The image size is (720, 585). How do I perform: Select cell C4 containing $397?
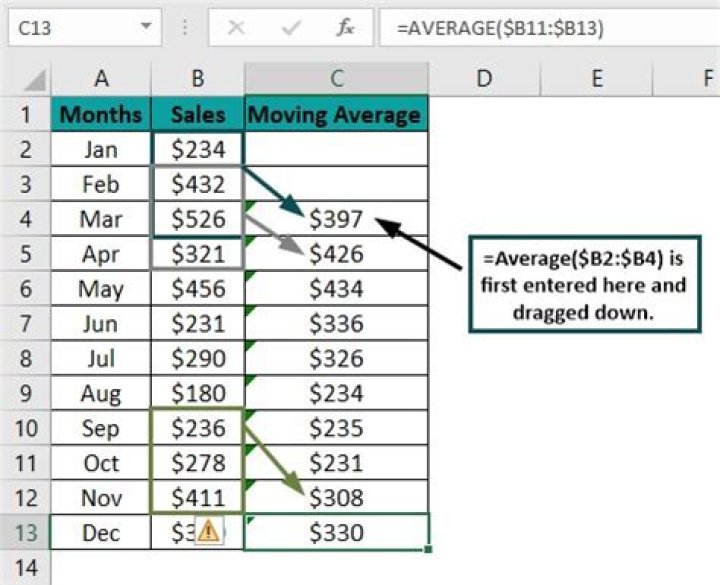[x=336, y=219]
